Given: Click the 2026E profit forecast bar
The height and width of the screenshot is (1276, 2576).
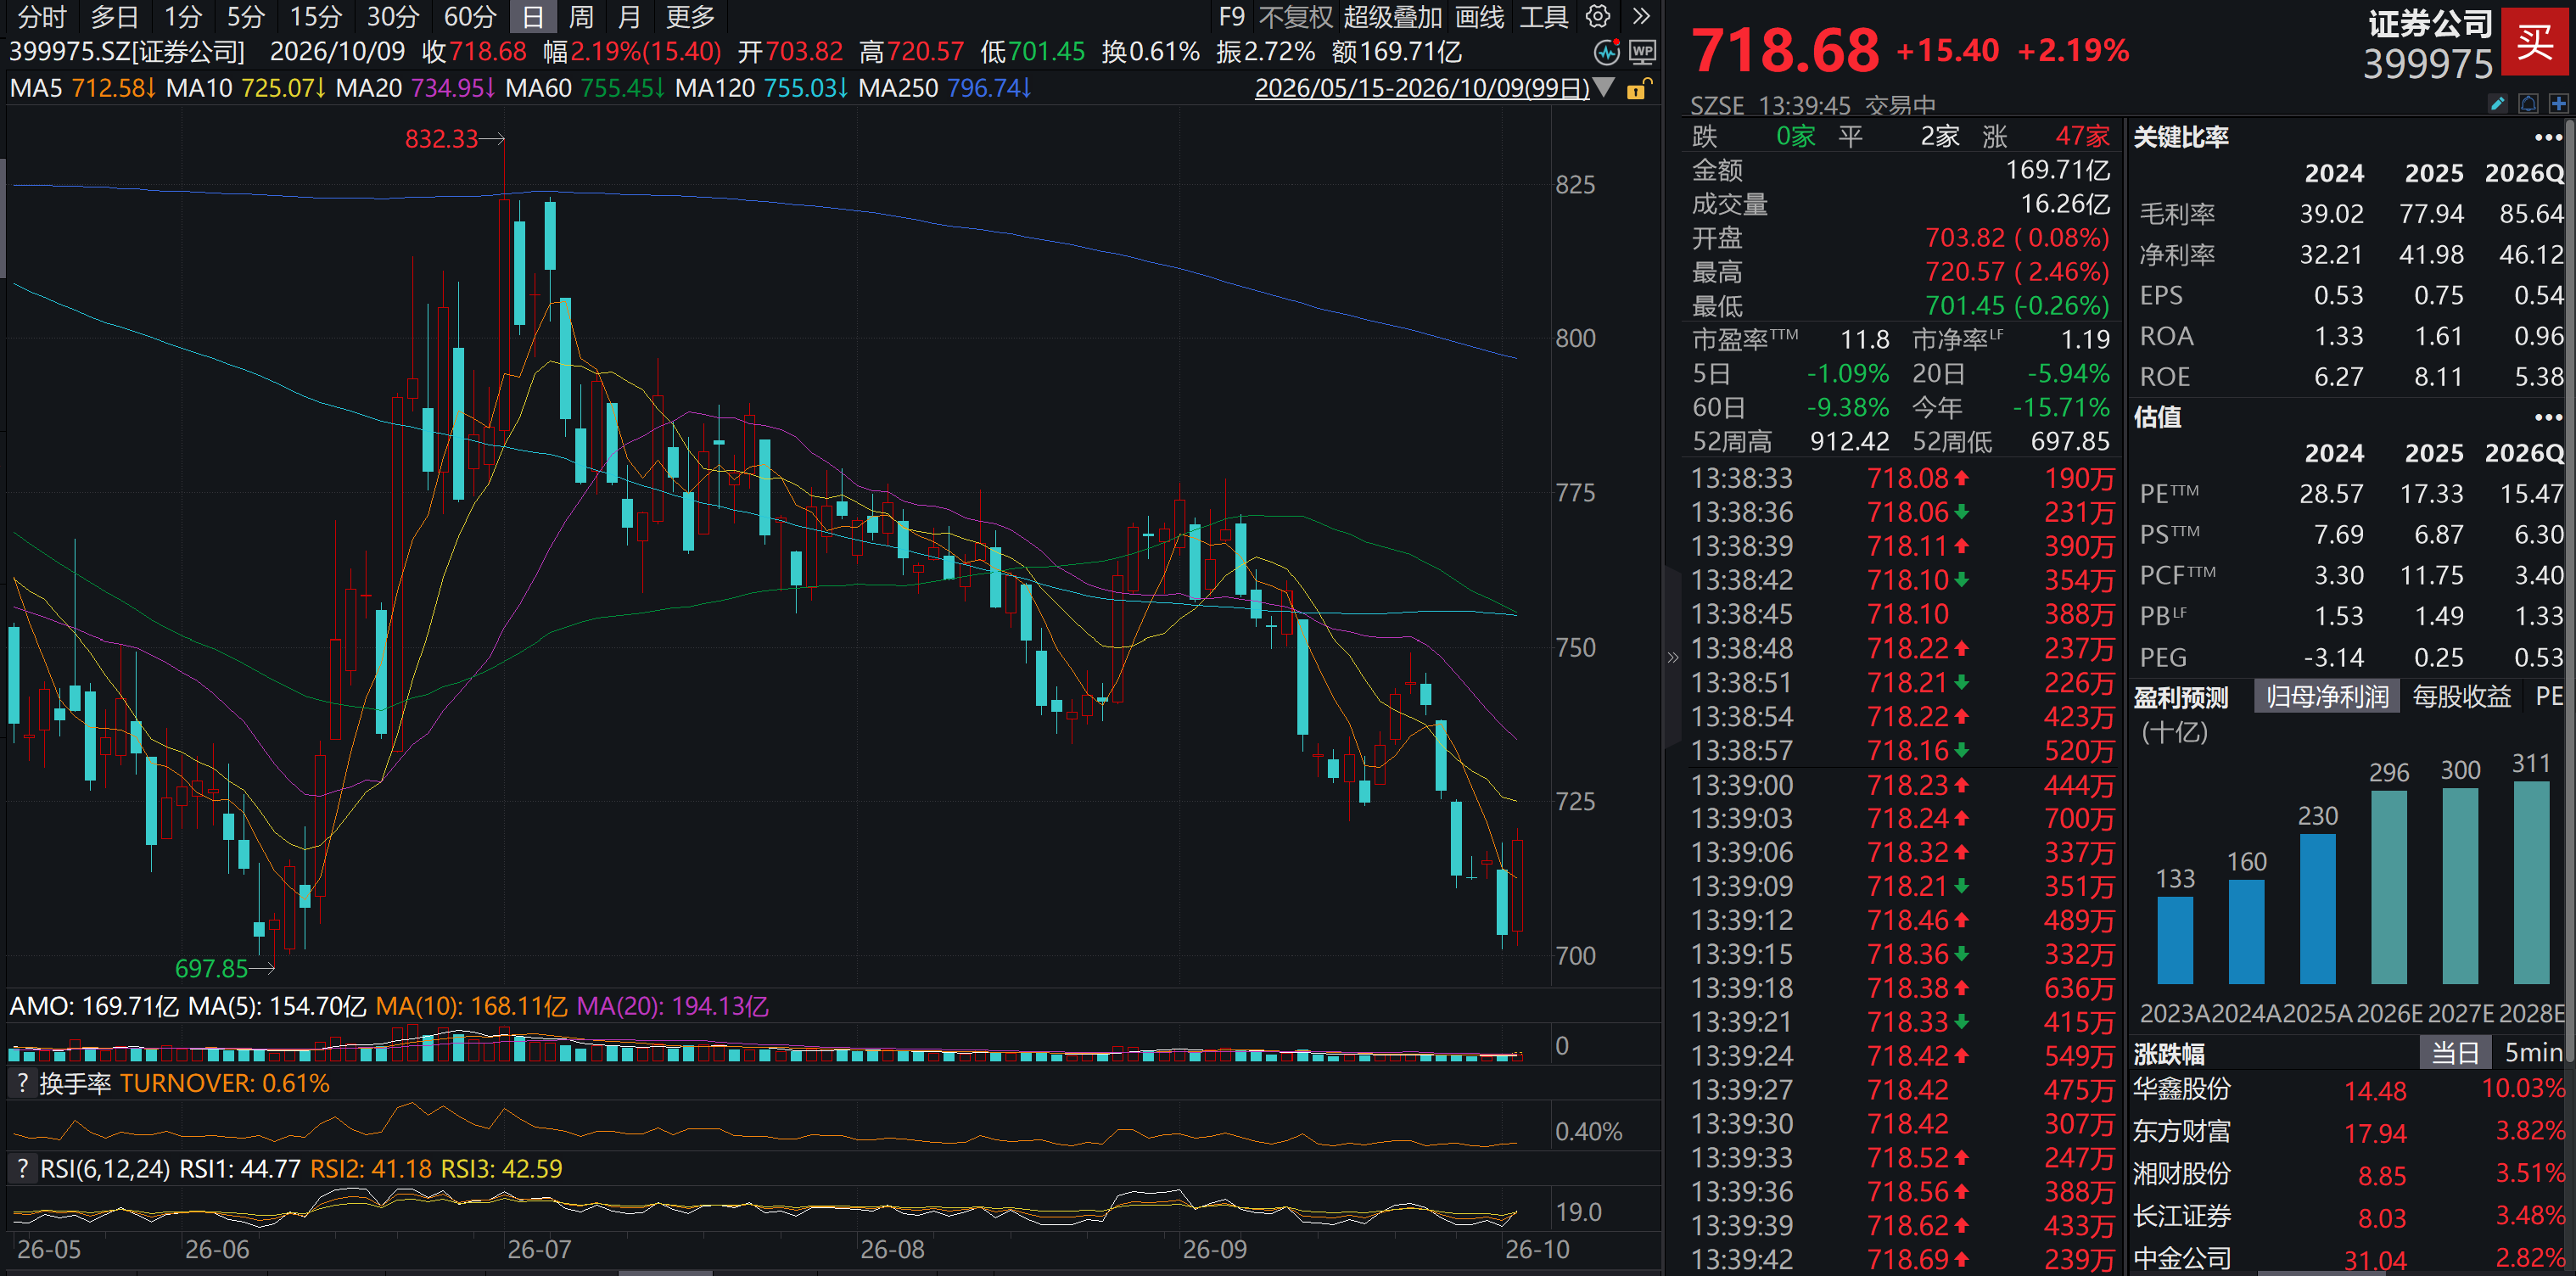Looking at the screenshot, I should point(2388,887).
